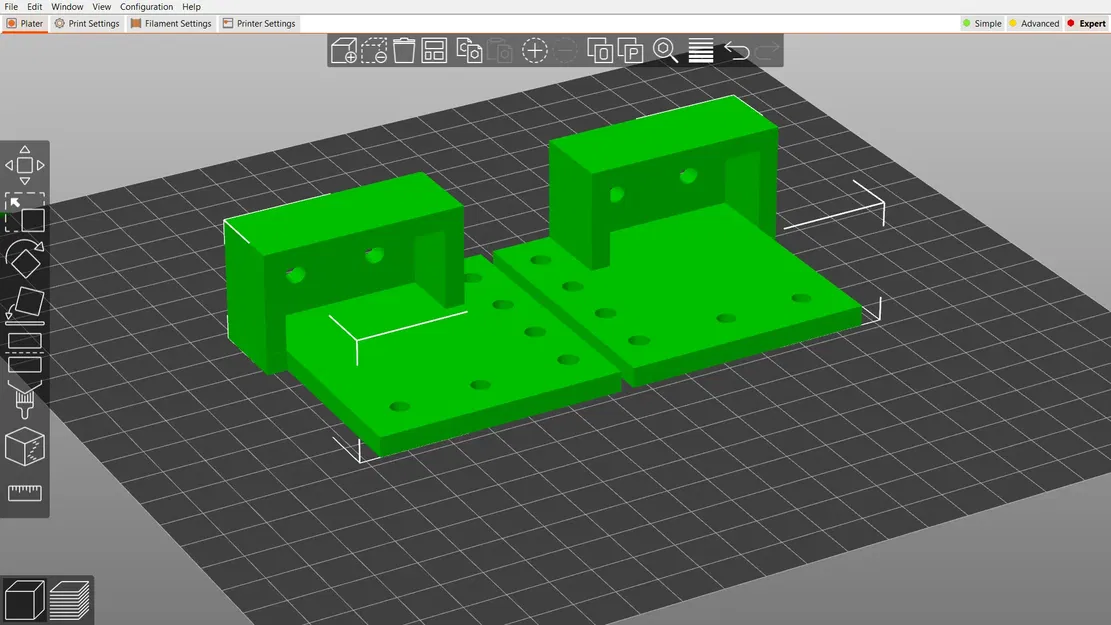Enable Expert mode
The width and height of the screenshot is (1111, 625).
tap(1087, 23)
